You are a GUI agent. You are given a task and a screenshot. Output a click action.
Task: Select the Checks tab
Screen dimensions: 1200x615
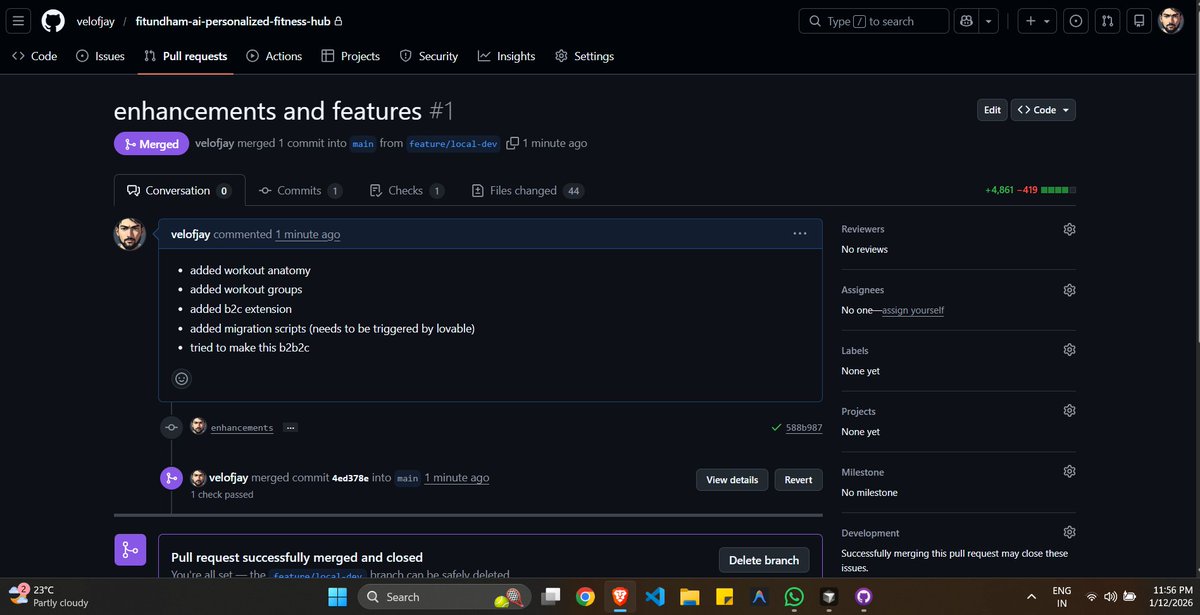[x=406, y=190]
